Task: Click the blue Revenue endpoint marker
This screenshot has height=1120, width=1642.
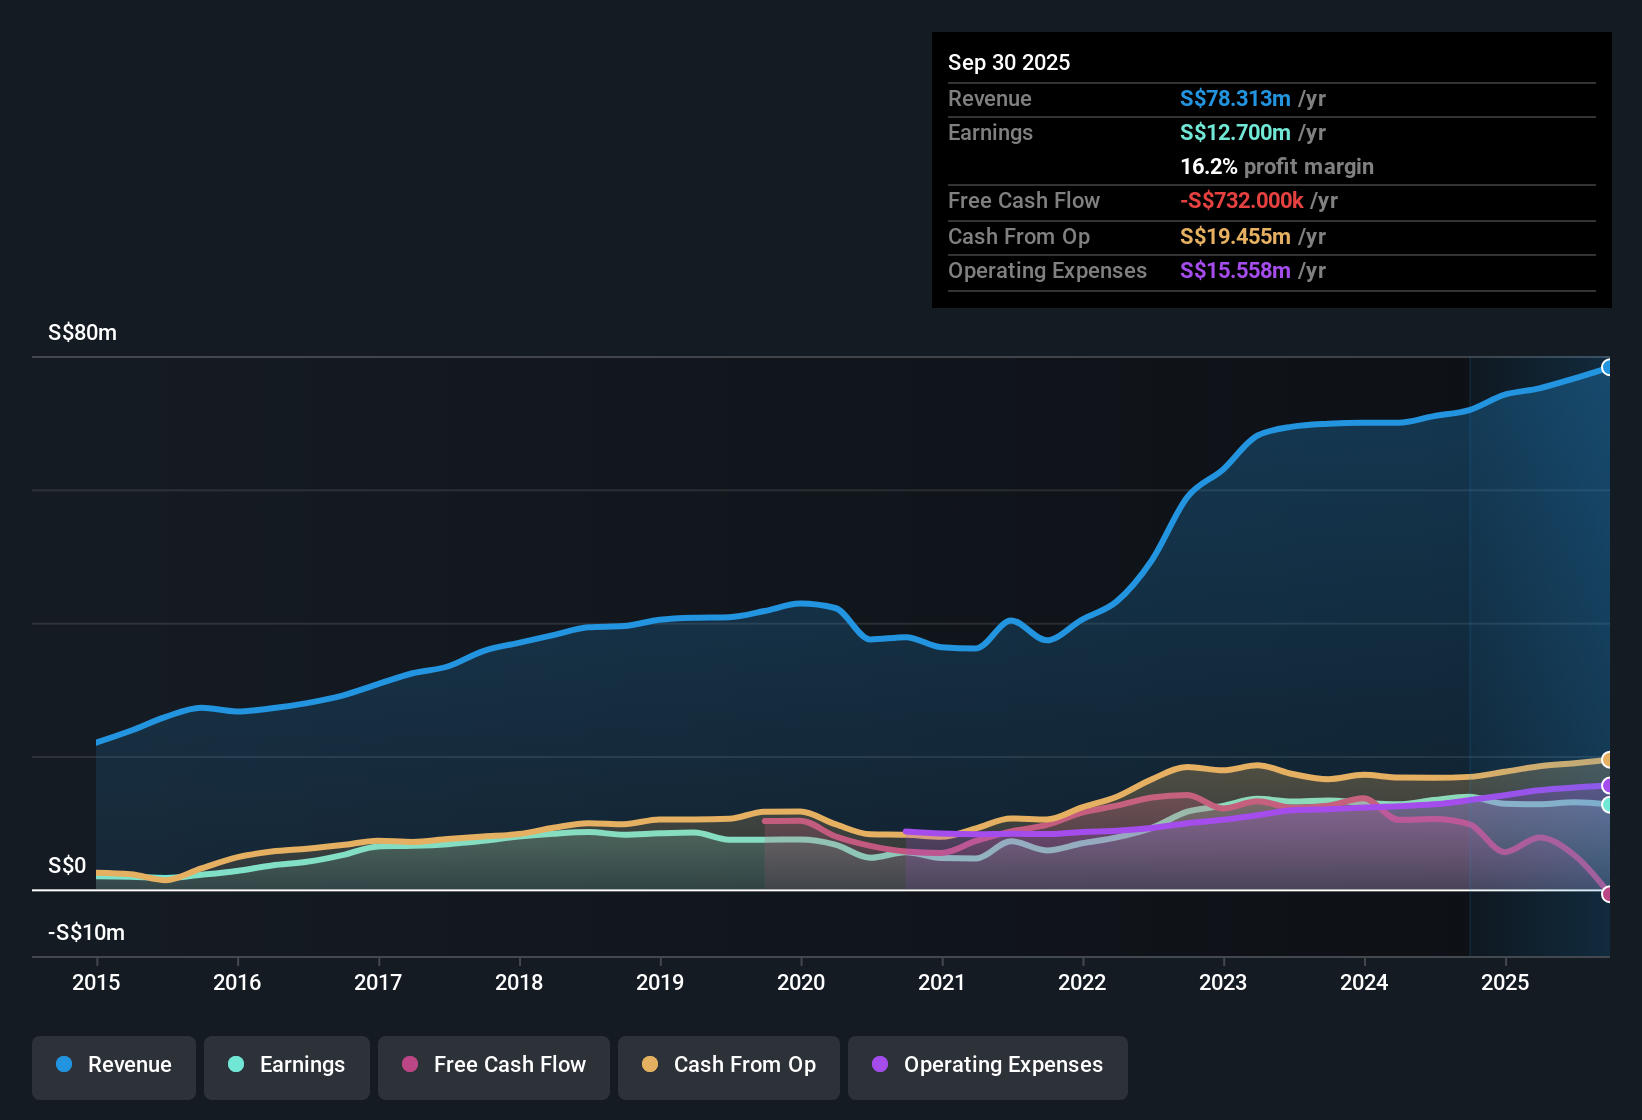Action: click(1607, 367)
